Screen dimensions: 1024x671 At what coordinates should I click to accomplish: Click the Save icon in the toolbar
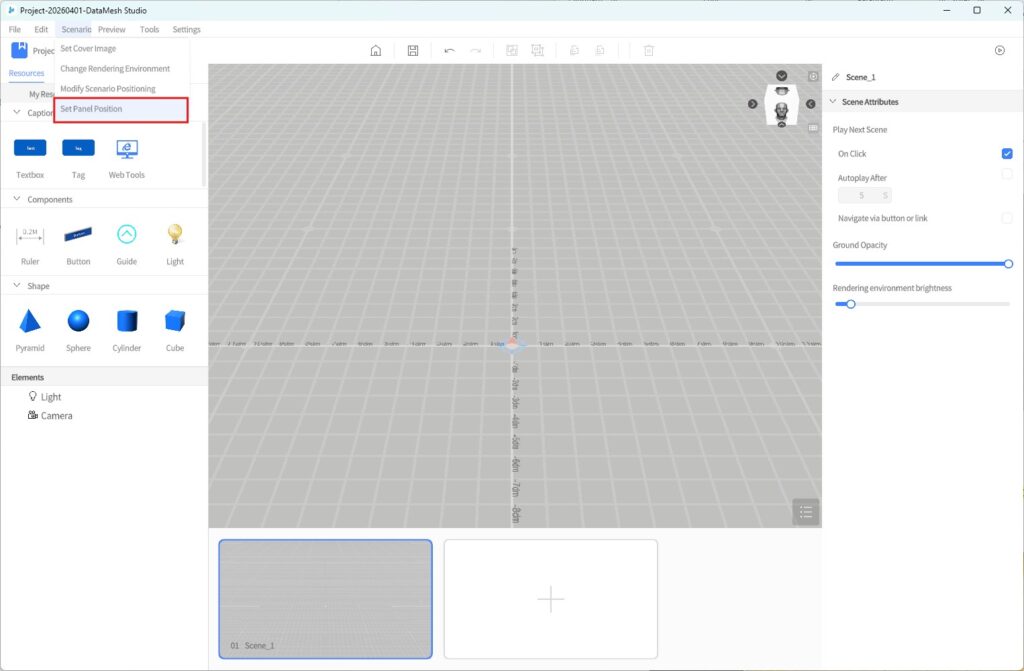[413, 50]
